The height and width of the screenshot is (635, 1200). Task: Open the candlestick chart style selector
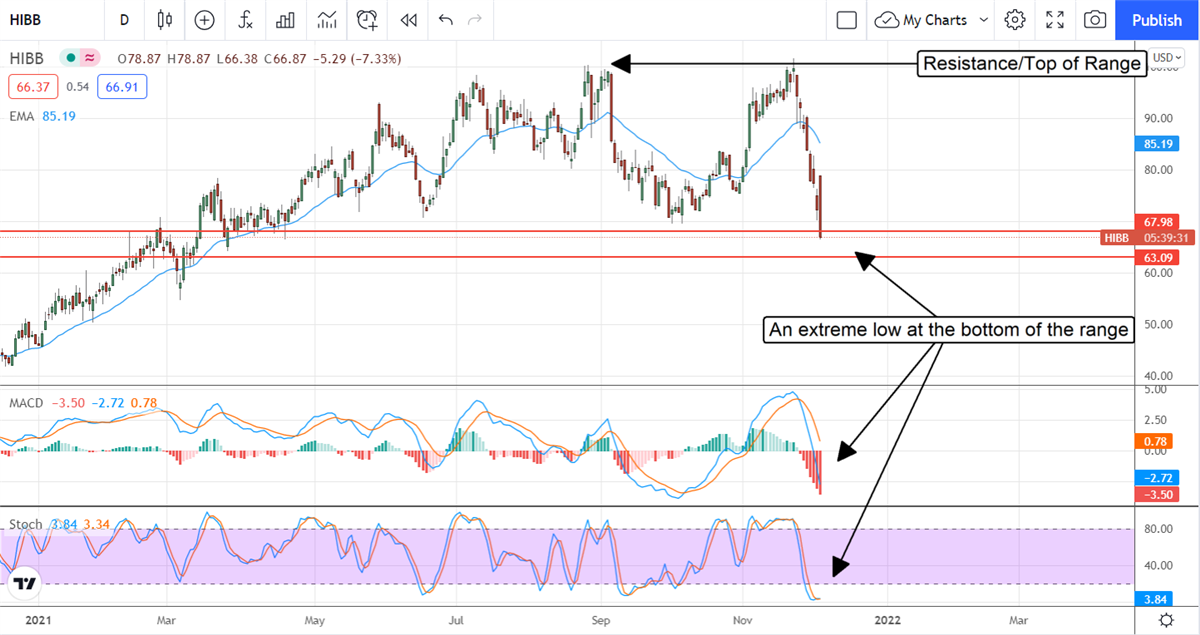point(165,19)
